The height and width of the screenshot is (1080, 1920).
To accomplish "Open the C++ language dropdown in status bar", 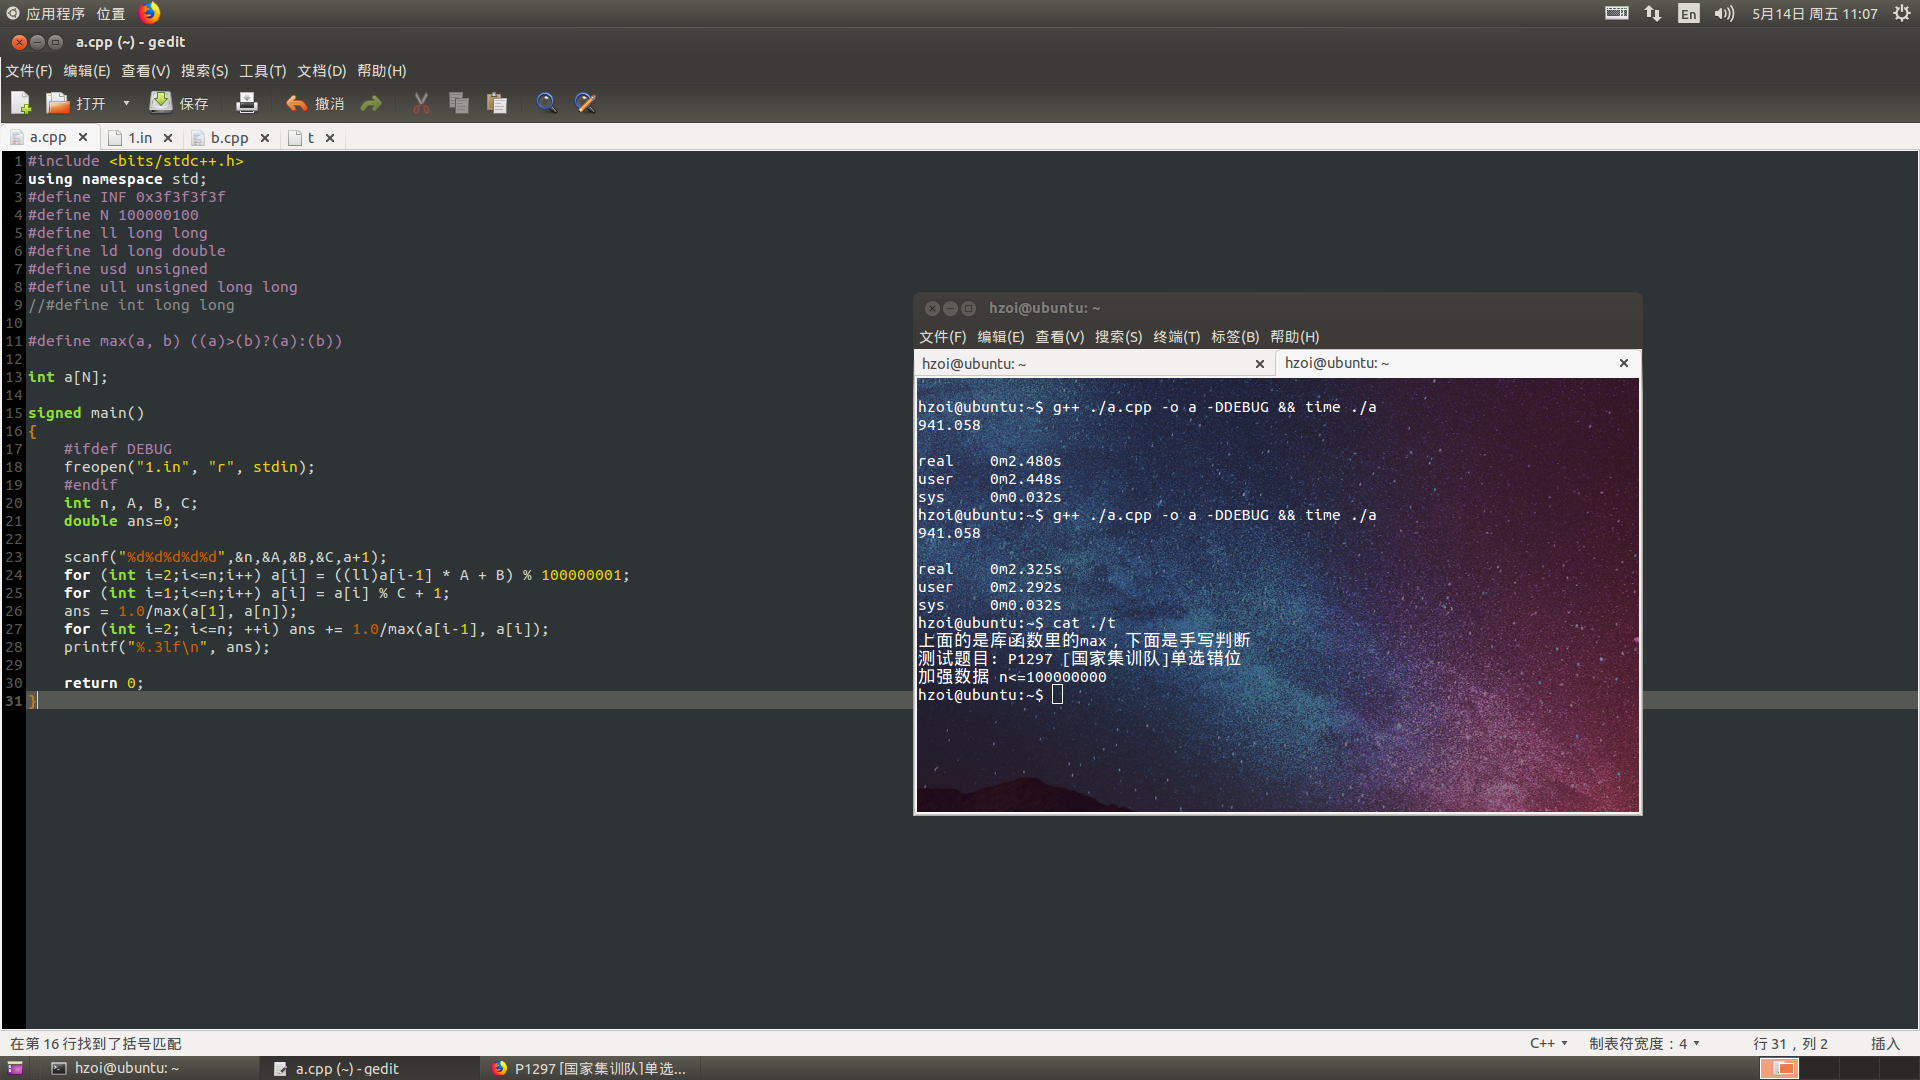I will point(1548,1043).
